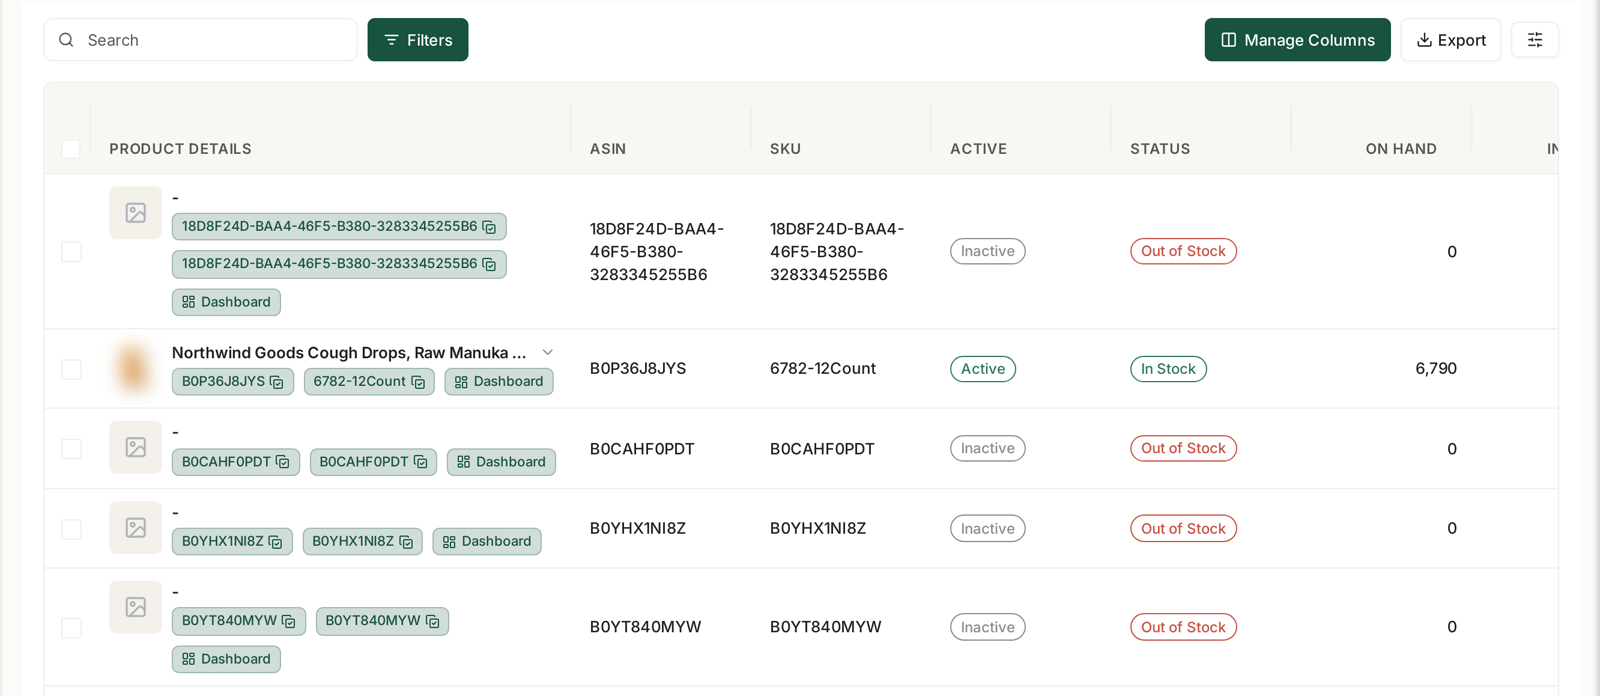Click the ON HAND column header

[x=1401, y=149]
